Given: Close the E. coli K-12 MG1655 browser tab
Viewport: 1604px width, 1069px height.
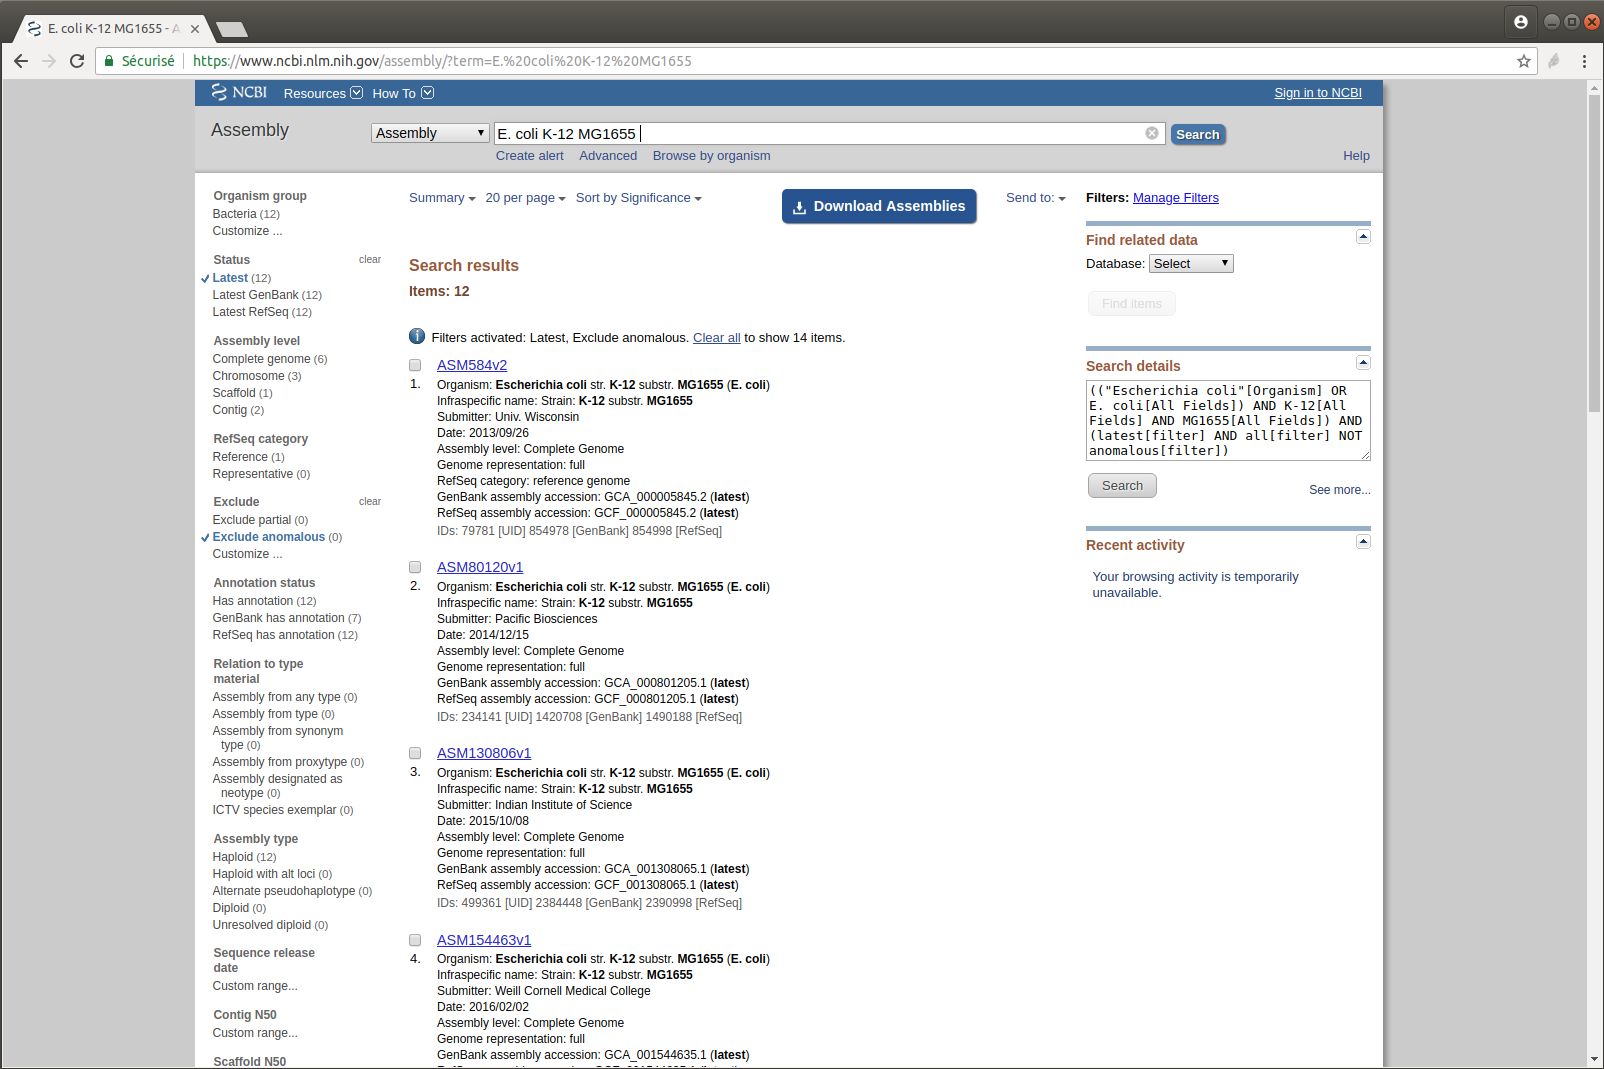Looking at the screenshot, I should point(195,29).
